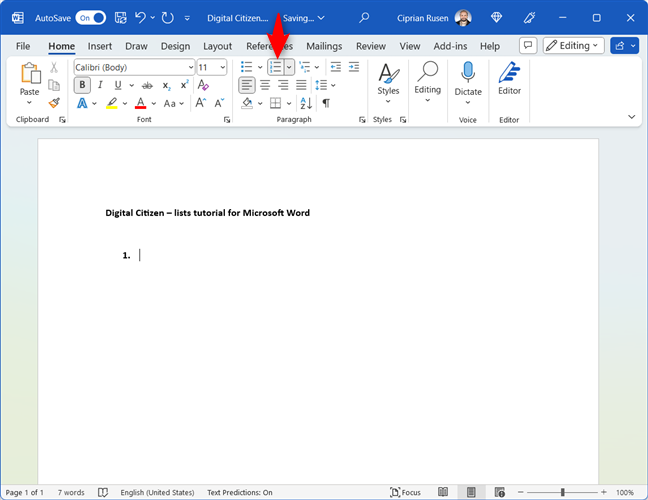Image resolution: width=648 pixels, height=500 pixels.
Task: Open the File menu
Action: (x=23, y=46)
